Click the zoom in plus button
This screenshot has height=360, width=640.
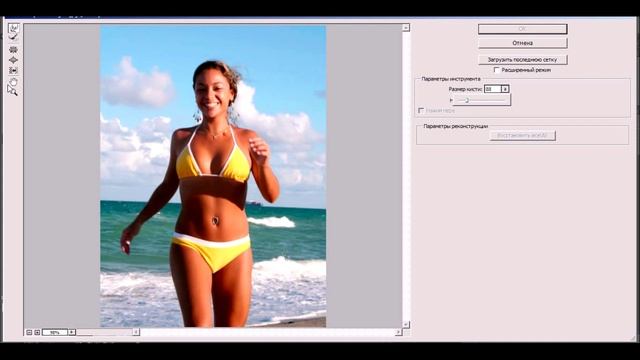pyautogui.click(x=37, y=332)
